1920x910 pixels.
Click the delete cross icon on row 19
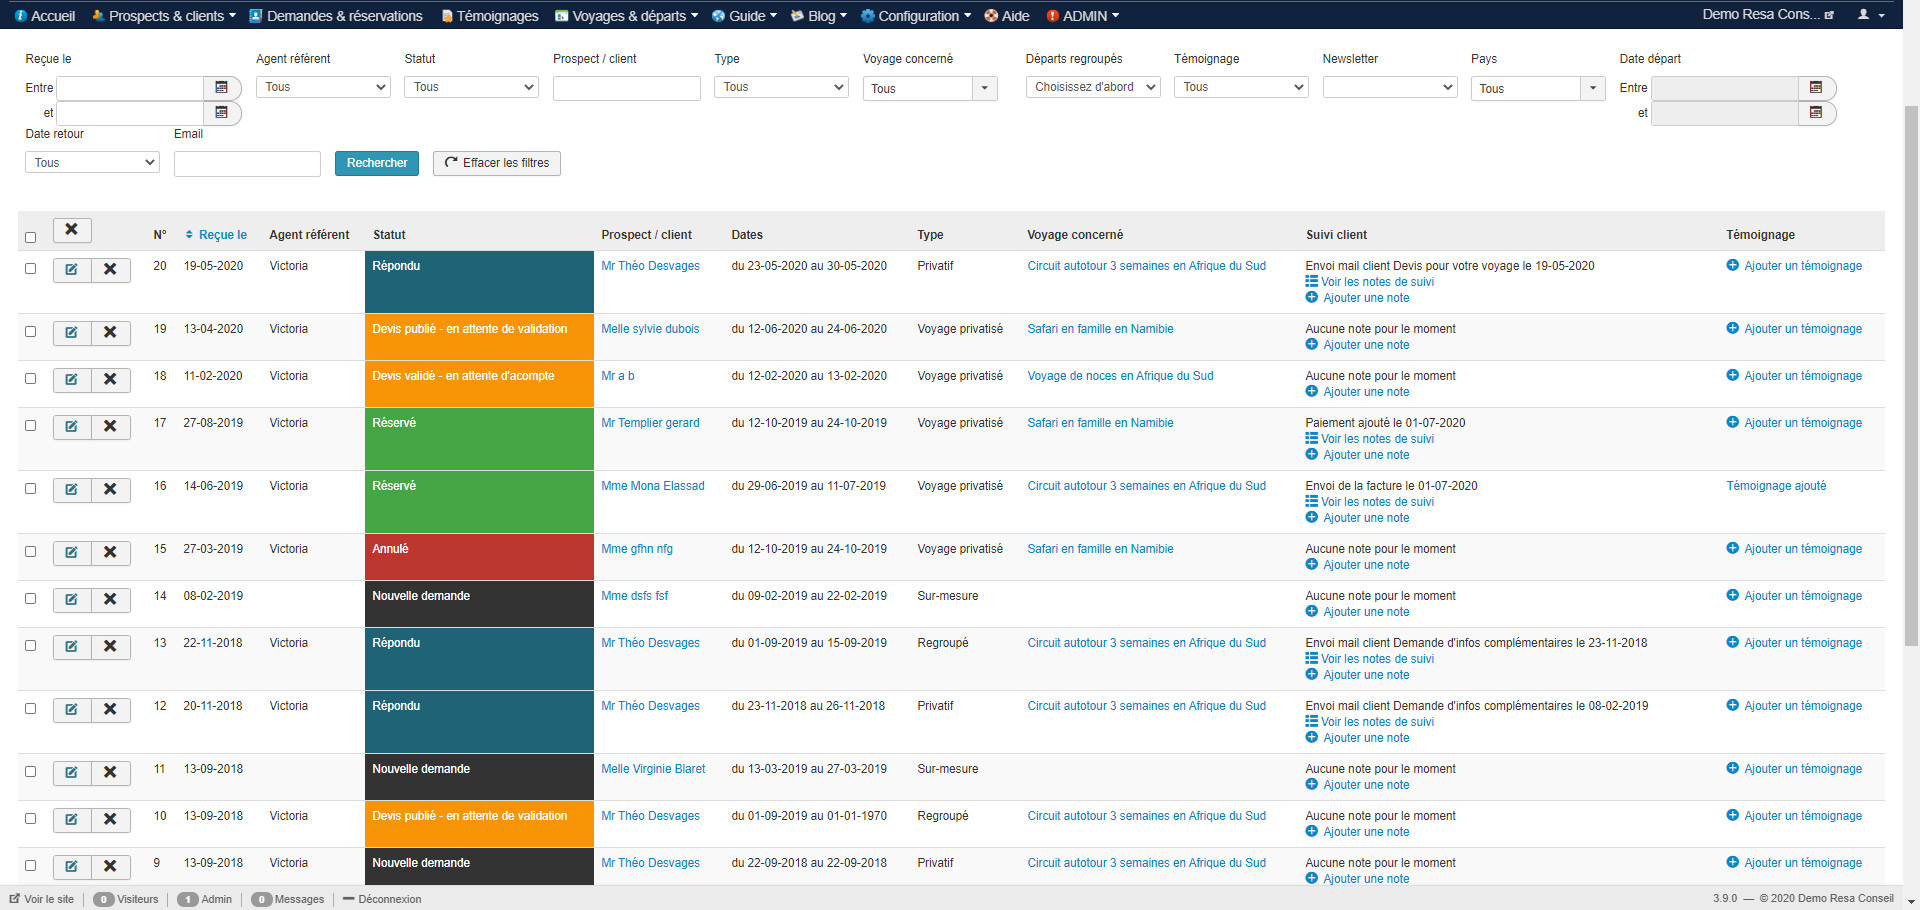110,333
